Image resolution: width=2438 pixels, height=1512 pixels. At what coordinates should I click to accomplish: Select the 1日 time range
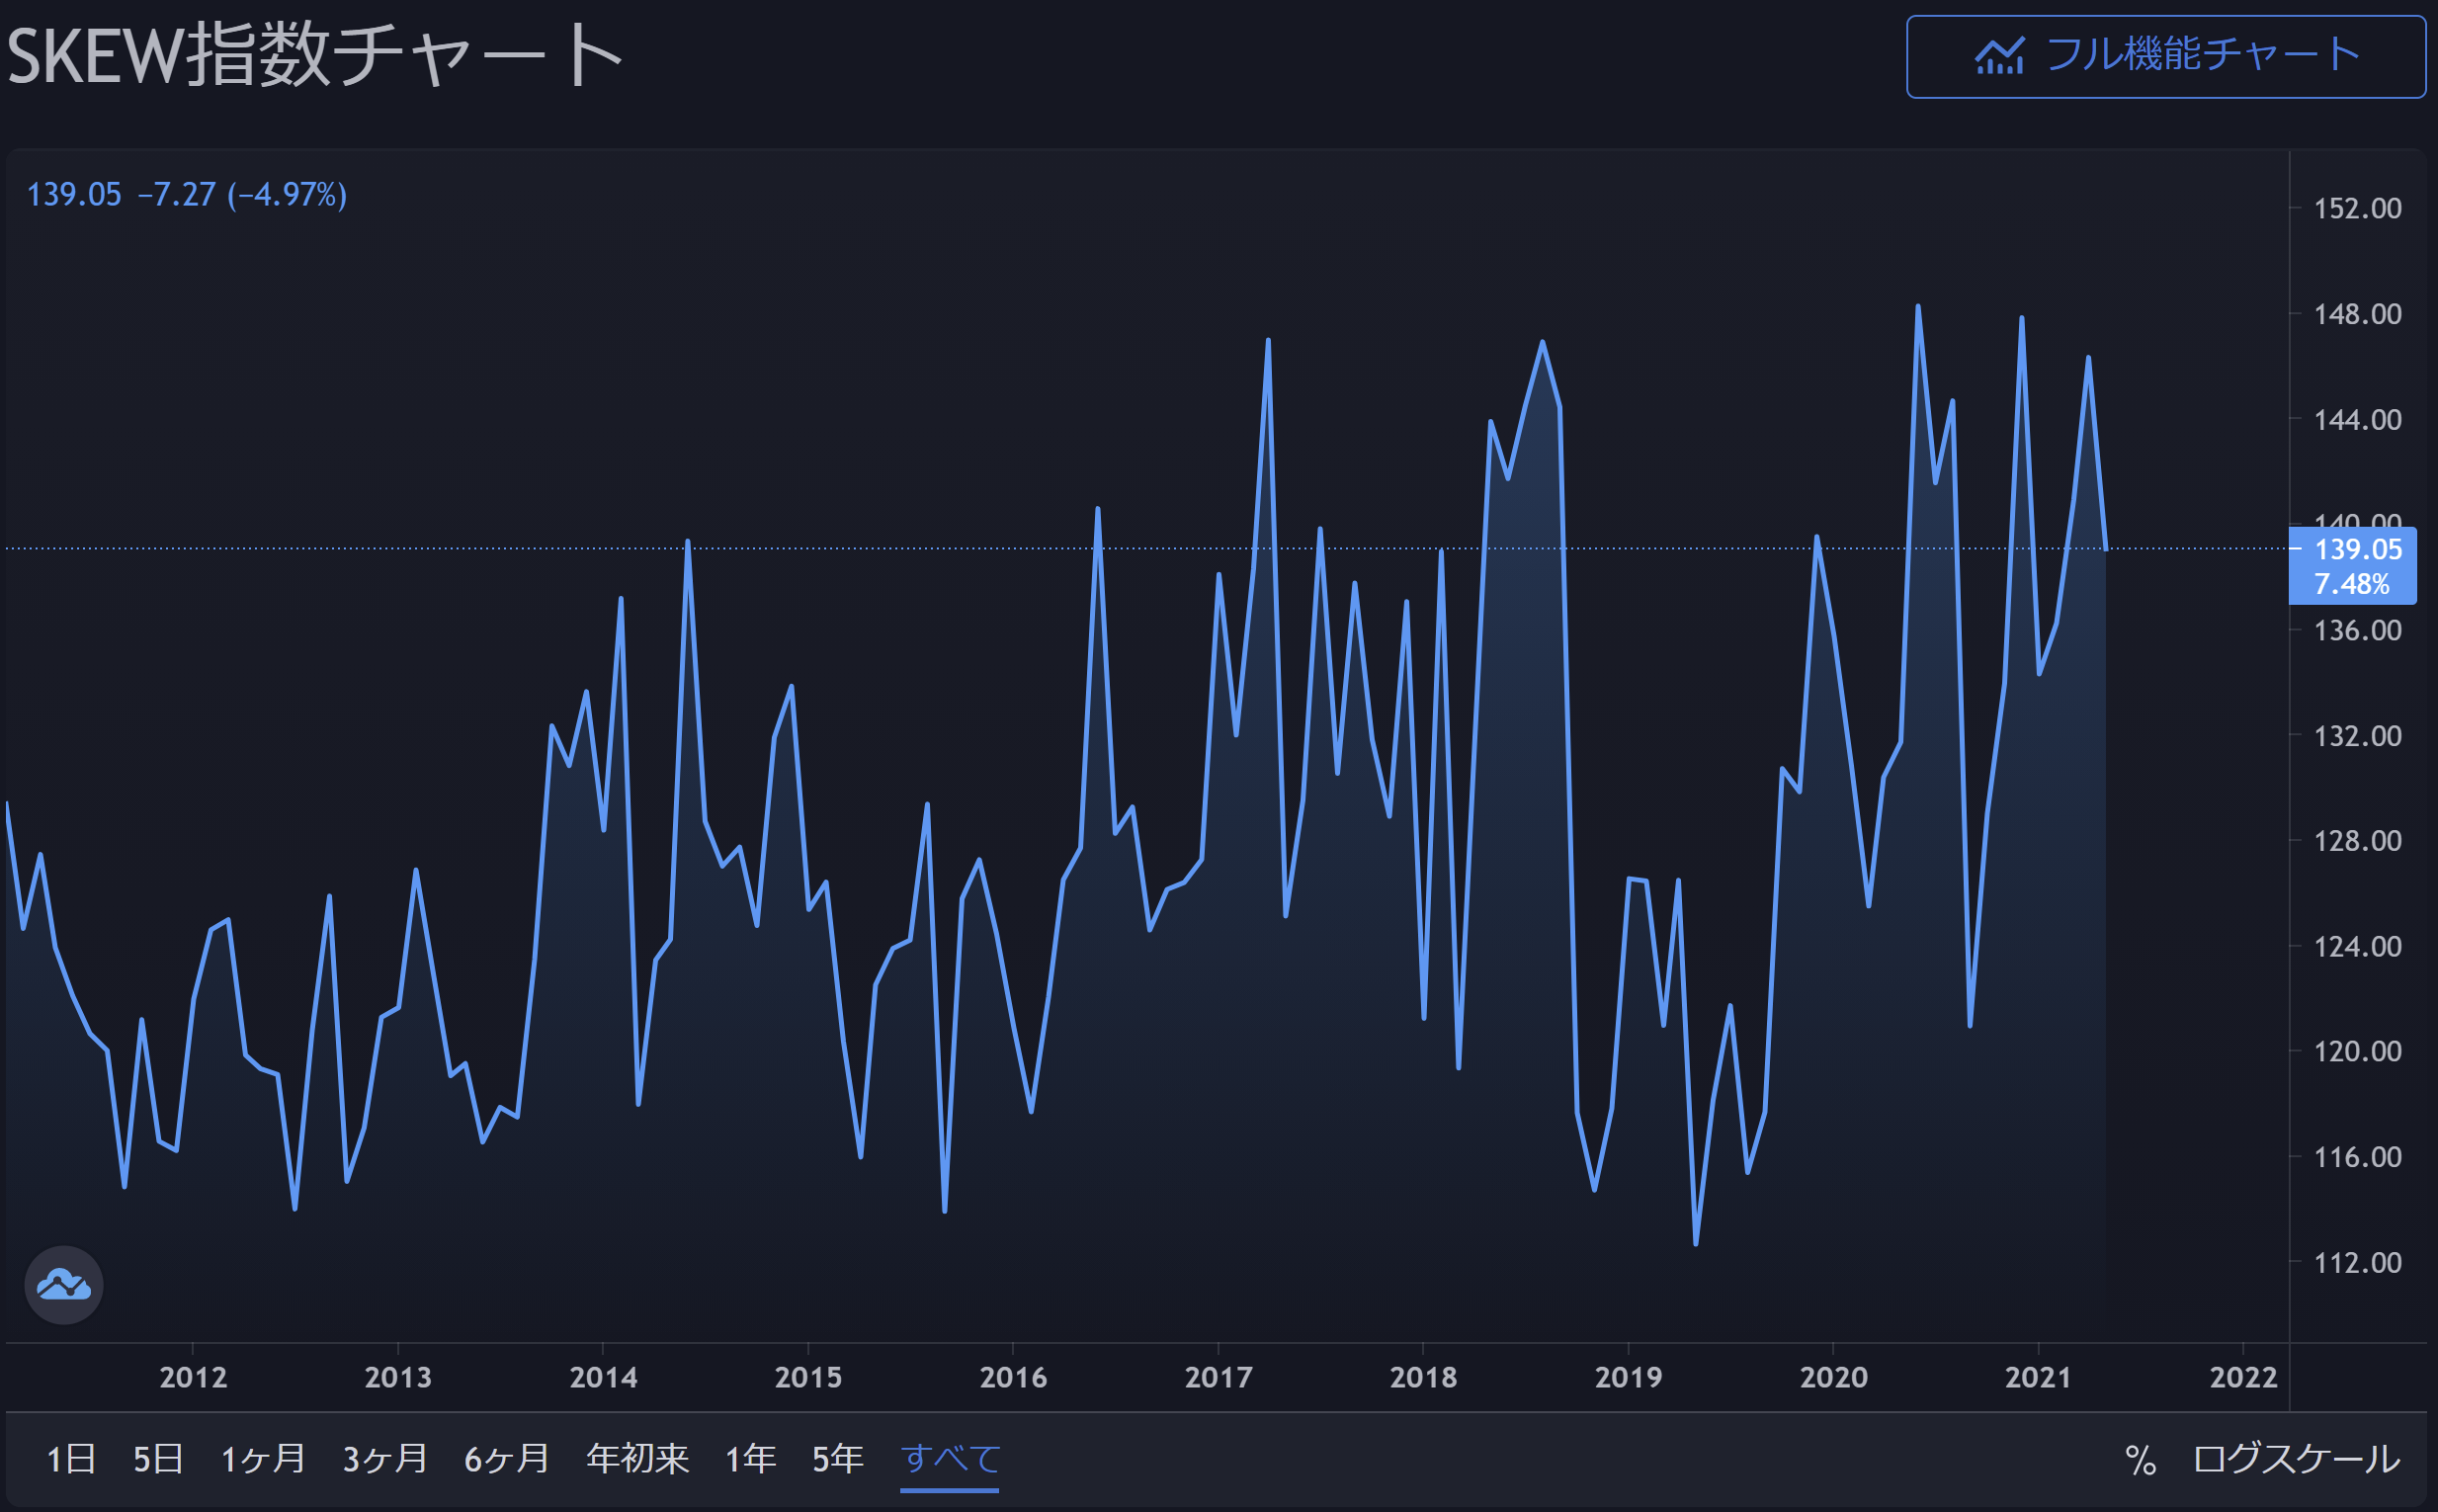71,1459
